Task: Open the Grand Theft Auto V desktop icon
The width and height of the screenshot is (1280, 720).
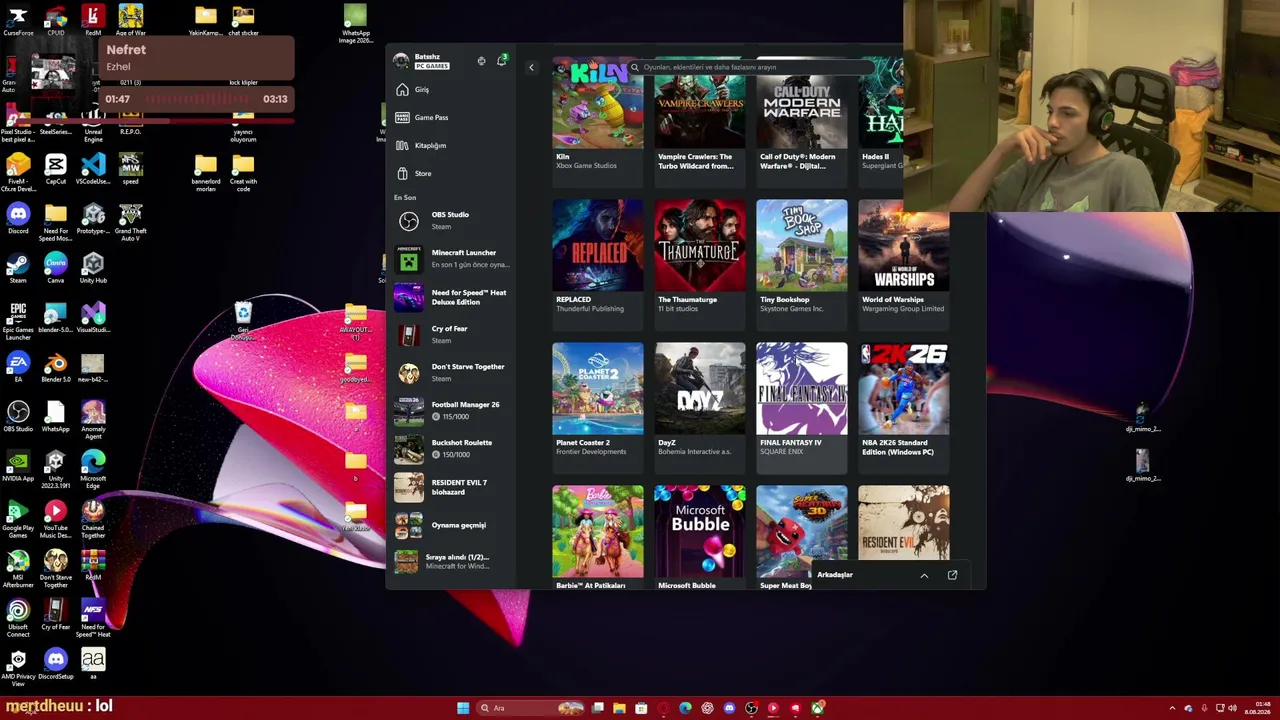Action: (x=130, y=222)
